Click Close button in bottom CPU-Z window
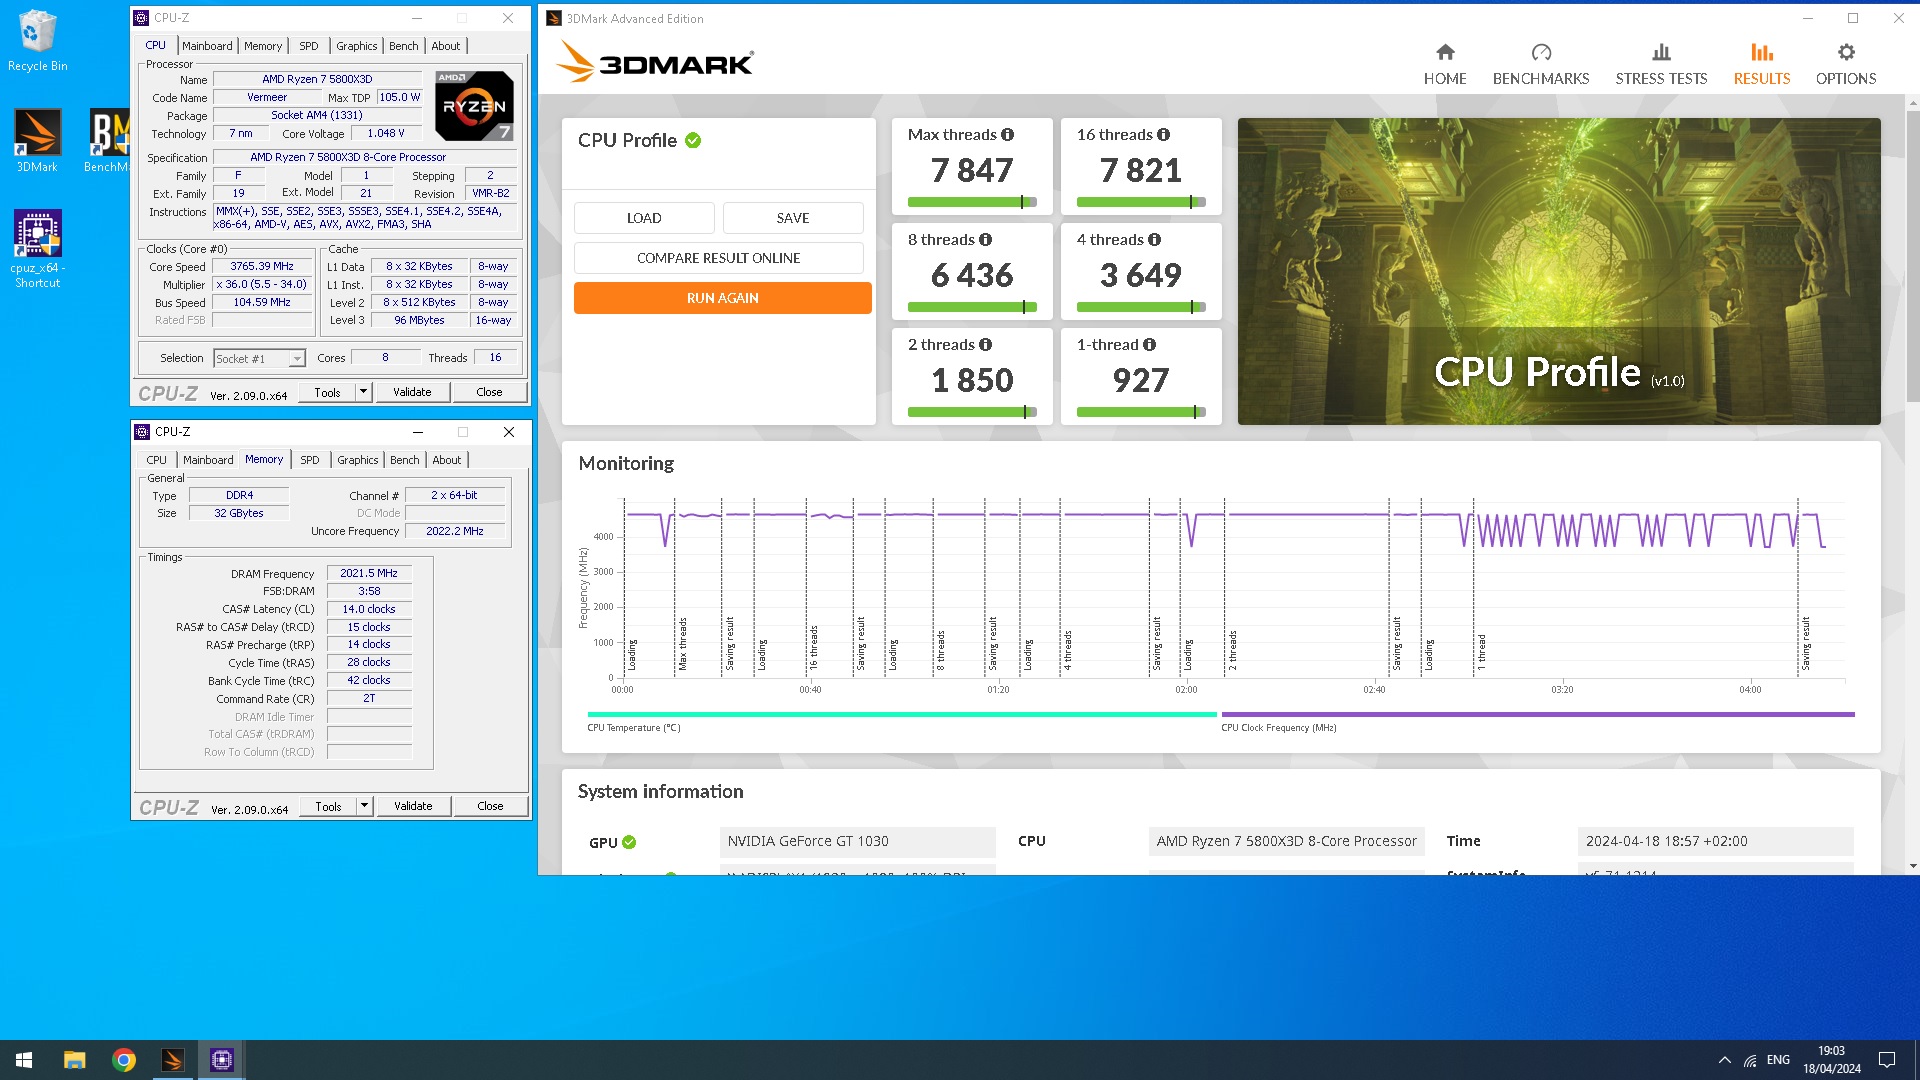This screenshot has width=1920, height=1080. click(x=490, y=806)
